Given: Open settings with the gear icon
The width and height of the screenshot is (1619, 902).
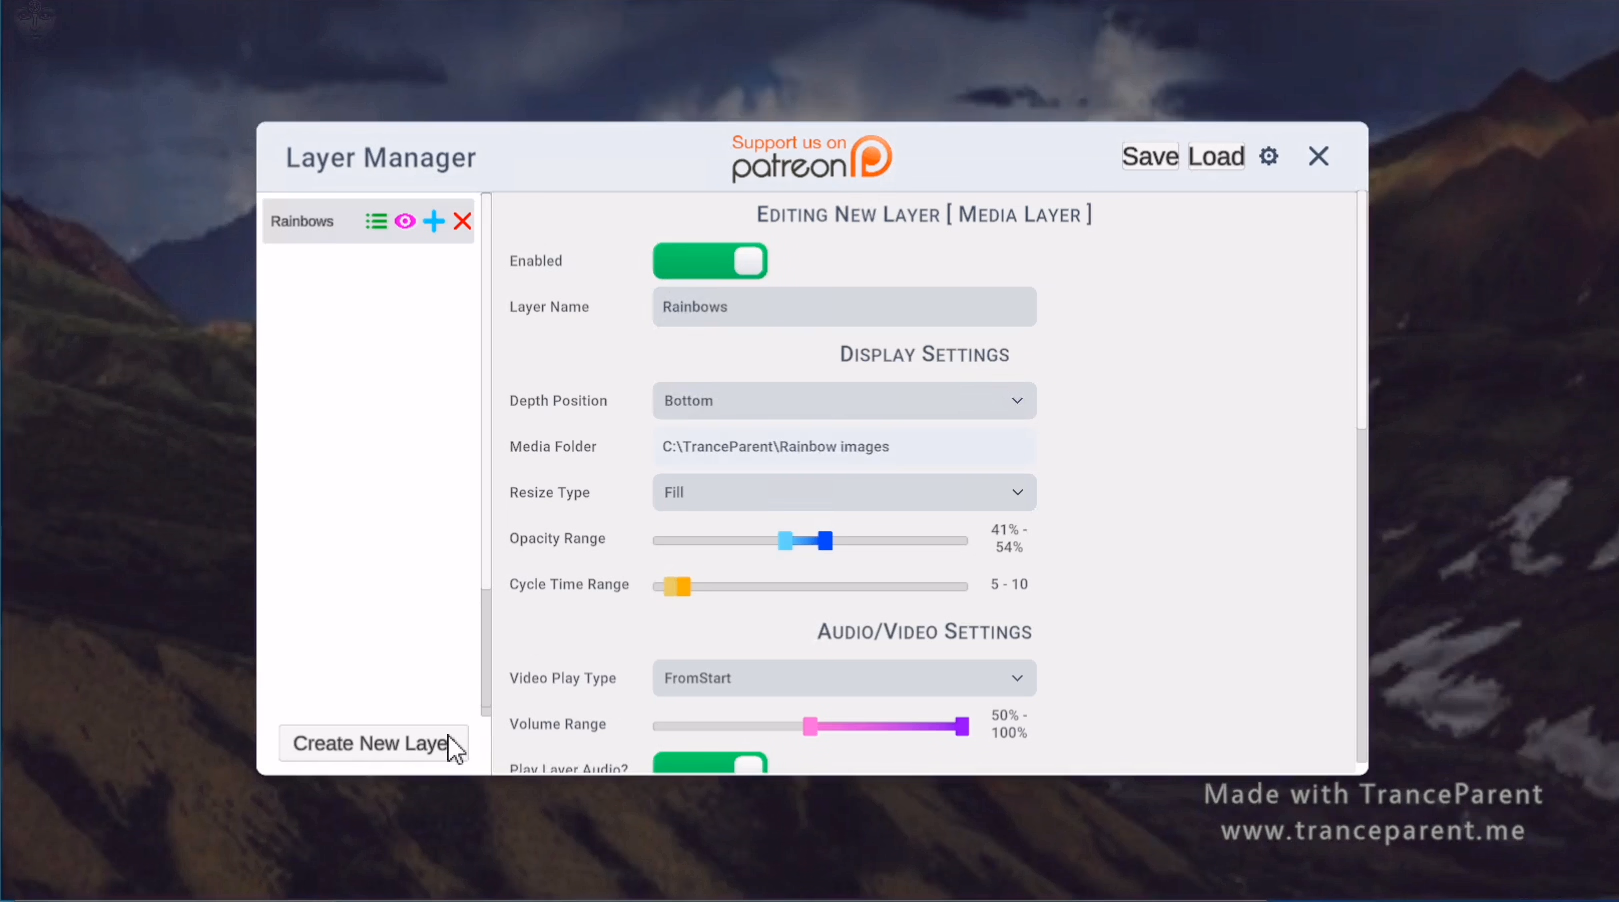Looking at the screenshot, I should point(1269,156).
